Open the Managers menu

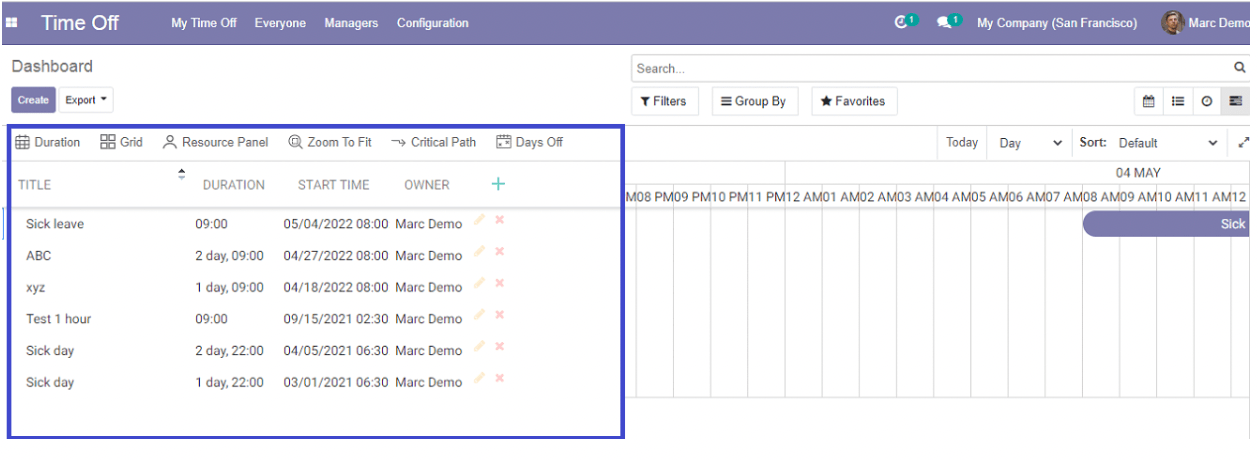351,23
